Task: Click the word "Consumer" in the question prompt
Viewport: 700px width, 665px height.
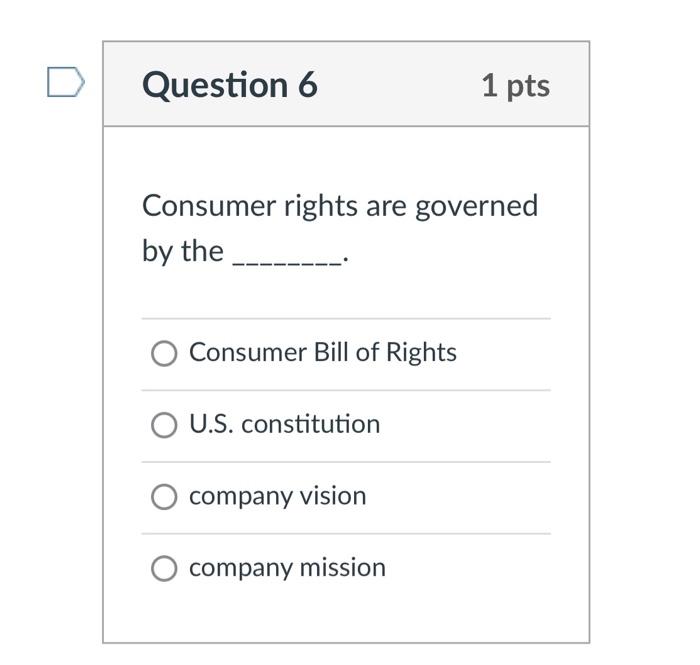Action: (x=207, y=206)
